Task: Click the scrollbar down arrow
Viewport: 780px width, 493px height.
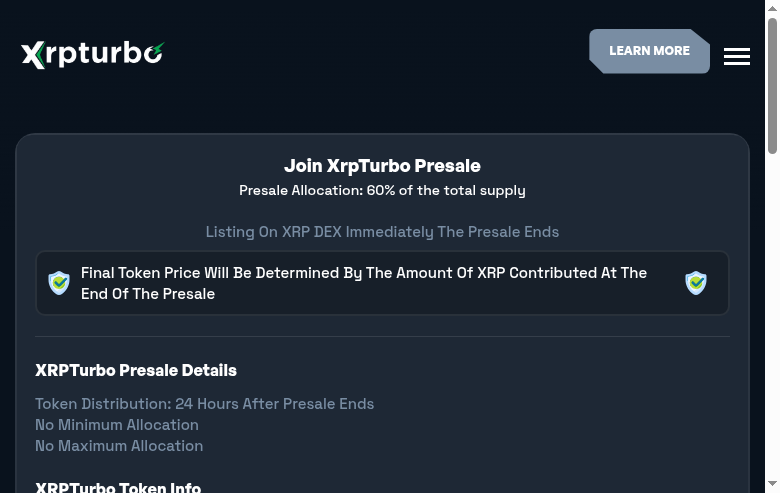Action: (772, 485)
